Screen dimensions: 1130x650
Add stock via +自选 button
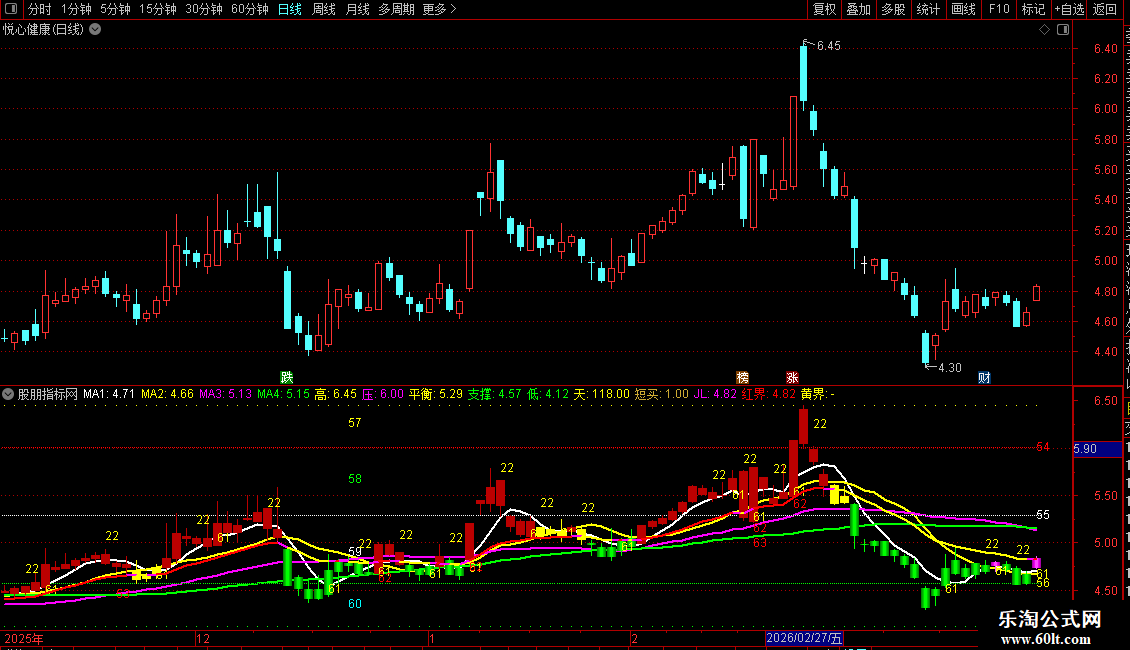click(x=1069, y=9)
